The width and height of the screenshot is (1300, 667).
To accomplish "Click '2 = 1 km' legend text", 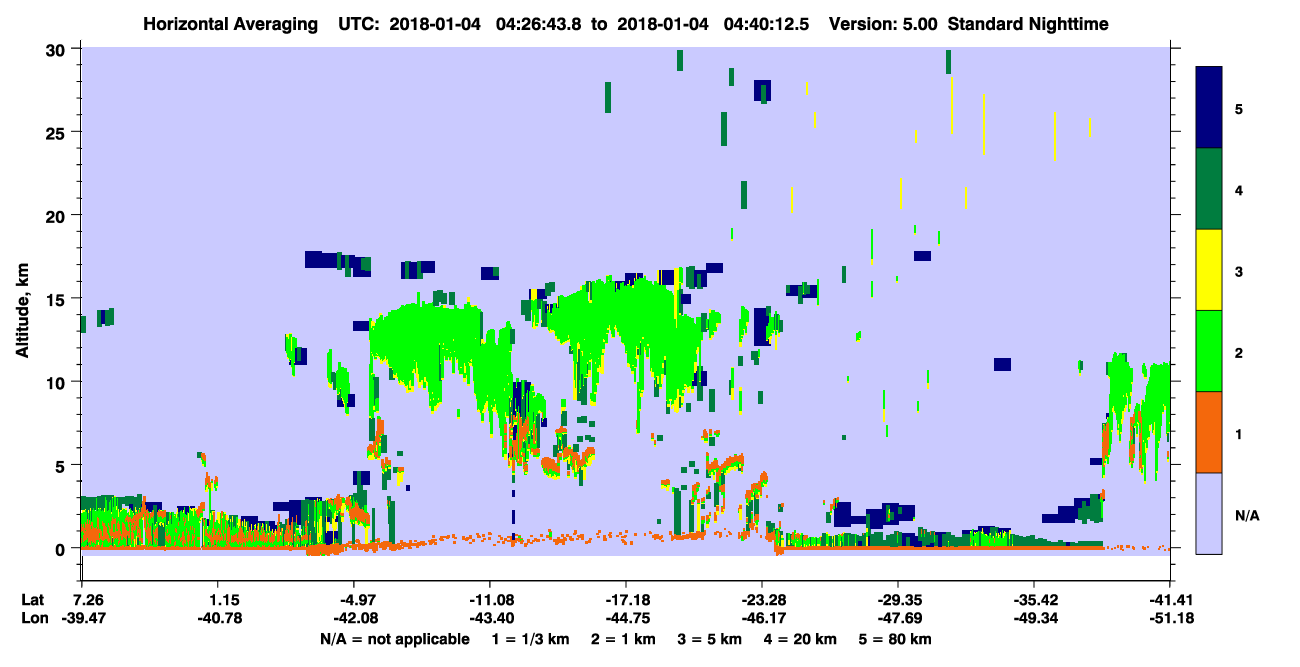I will (624, 639).
